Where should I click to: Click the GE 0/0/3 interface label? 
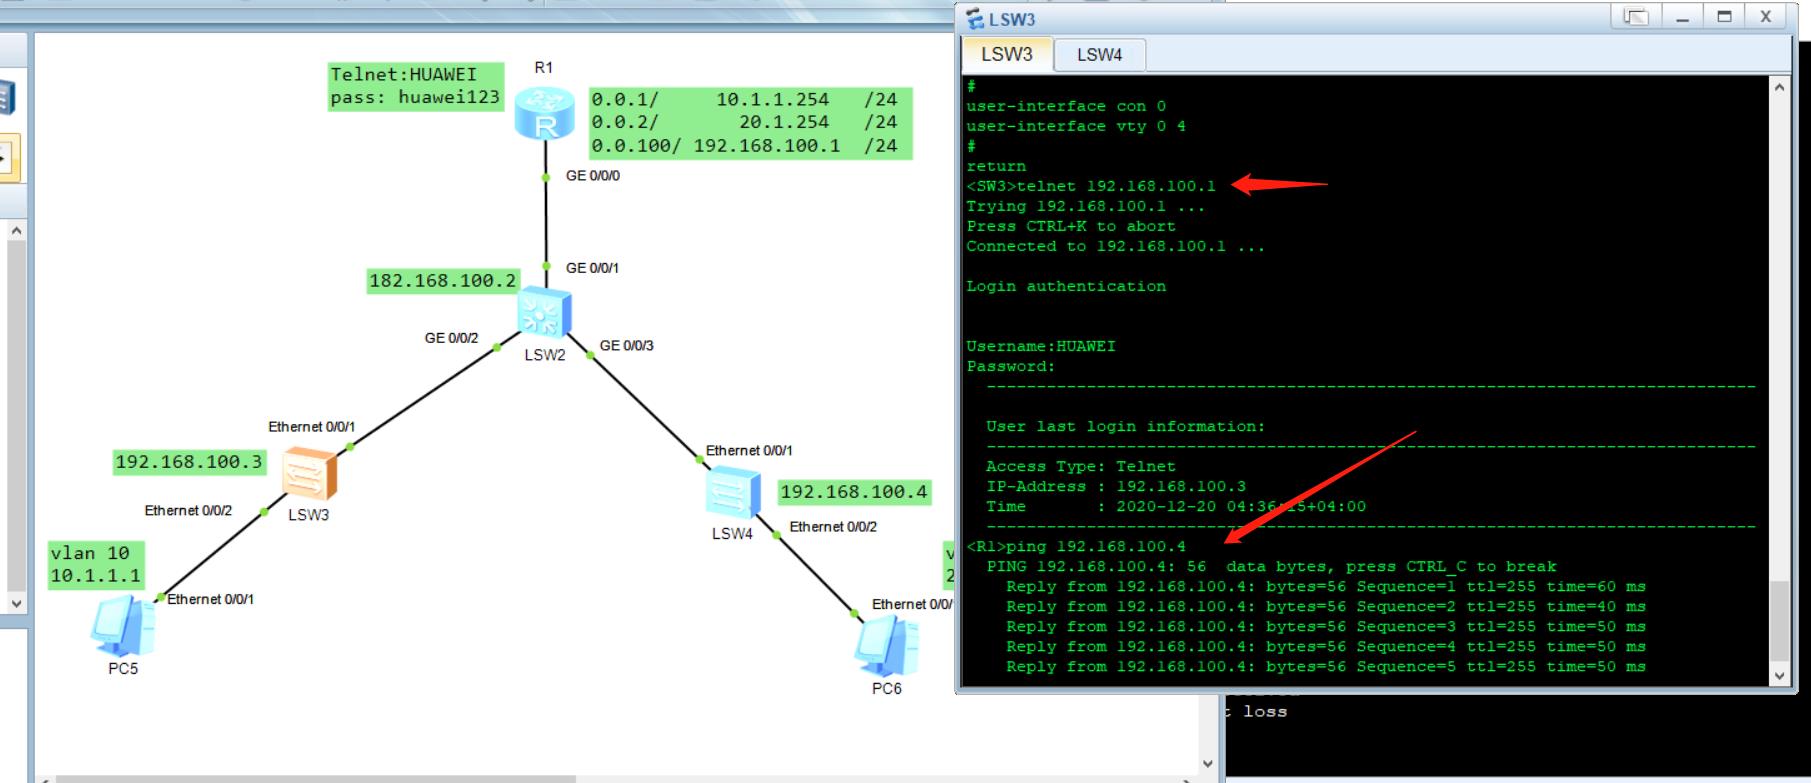coord(627,346)
